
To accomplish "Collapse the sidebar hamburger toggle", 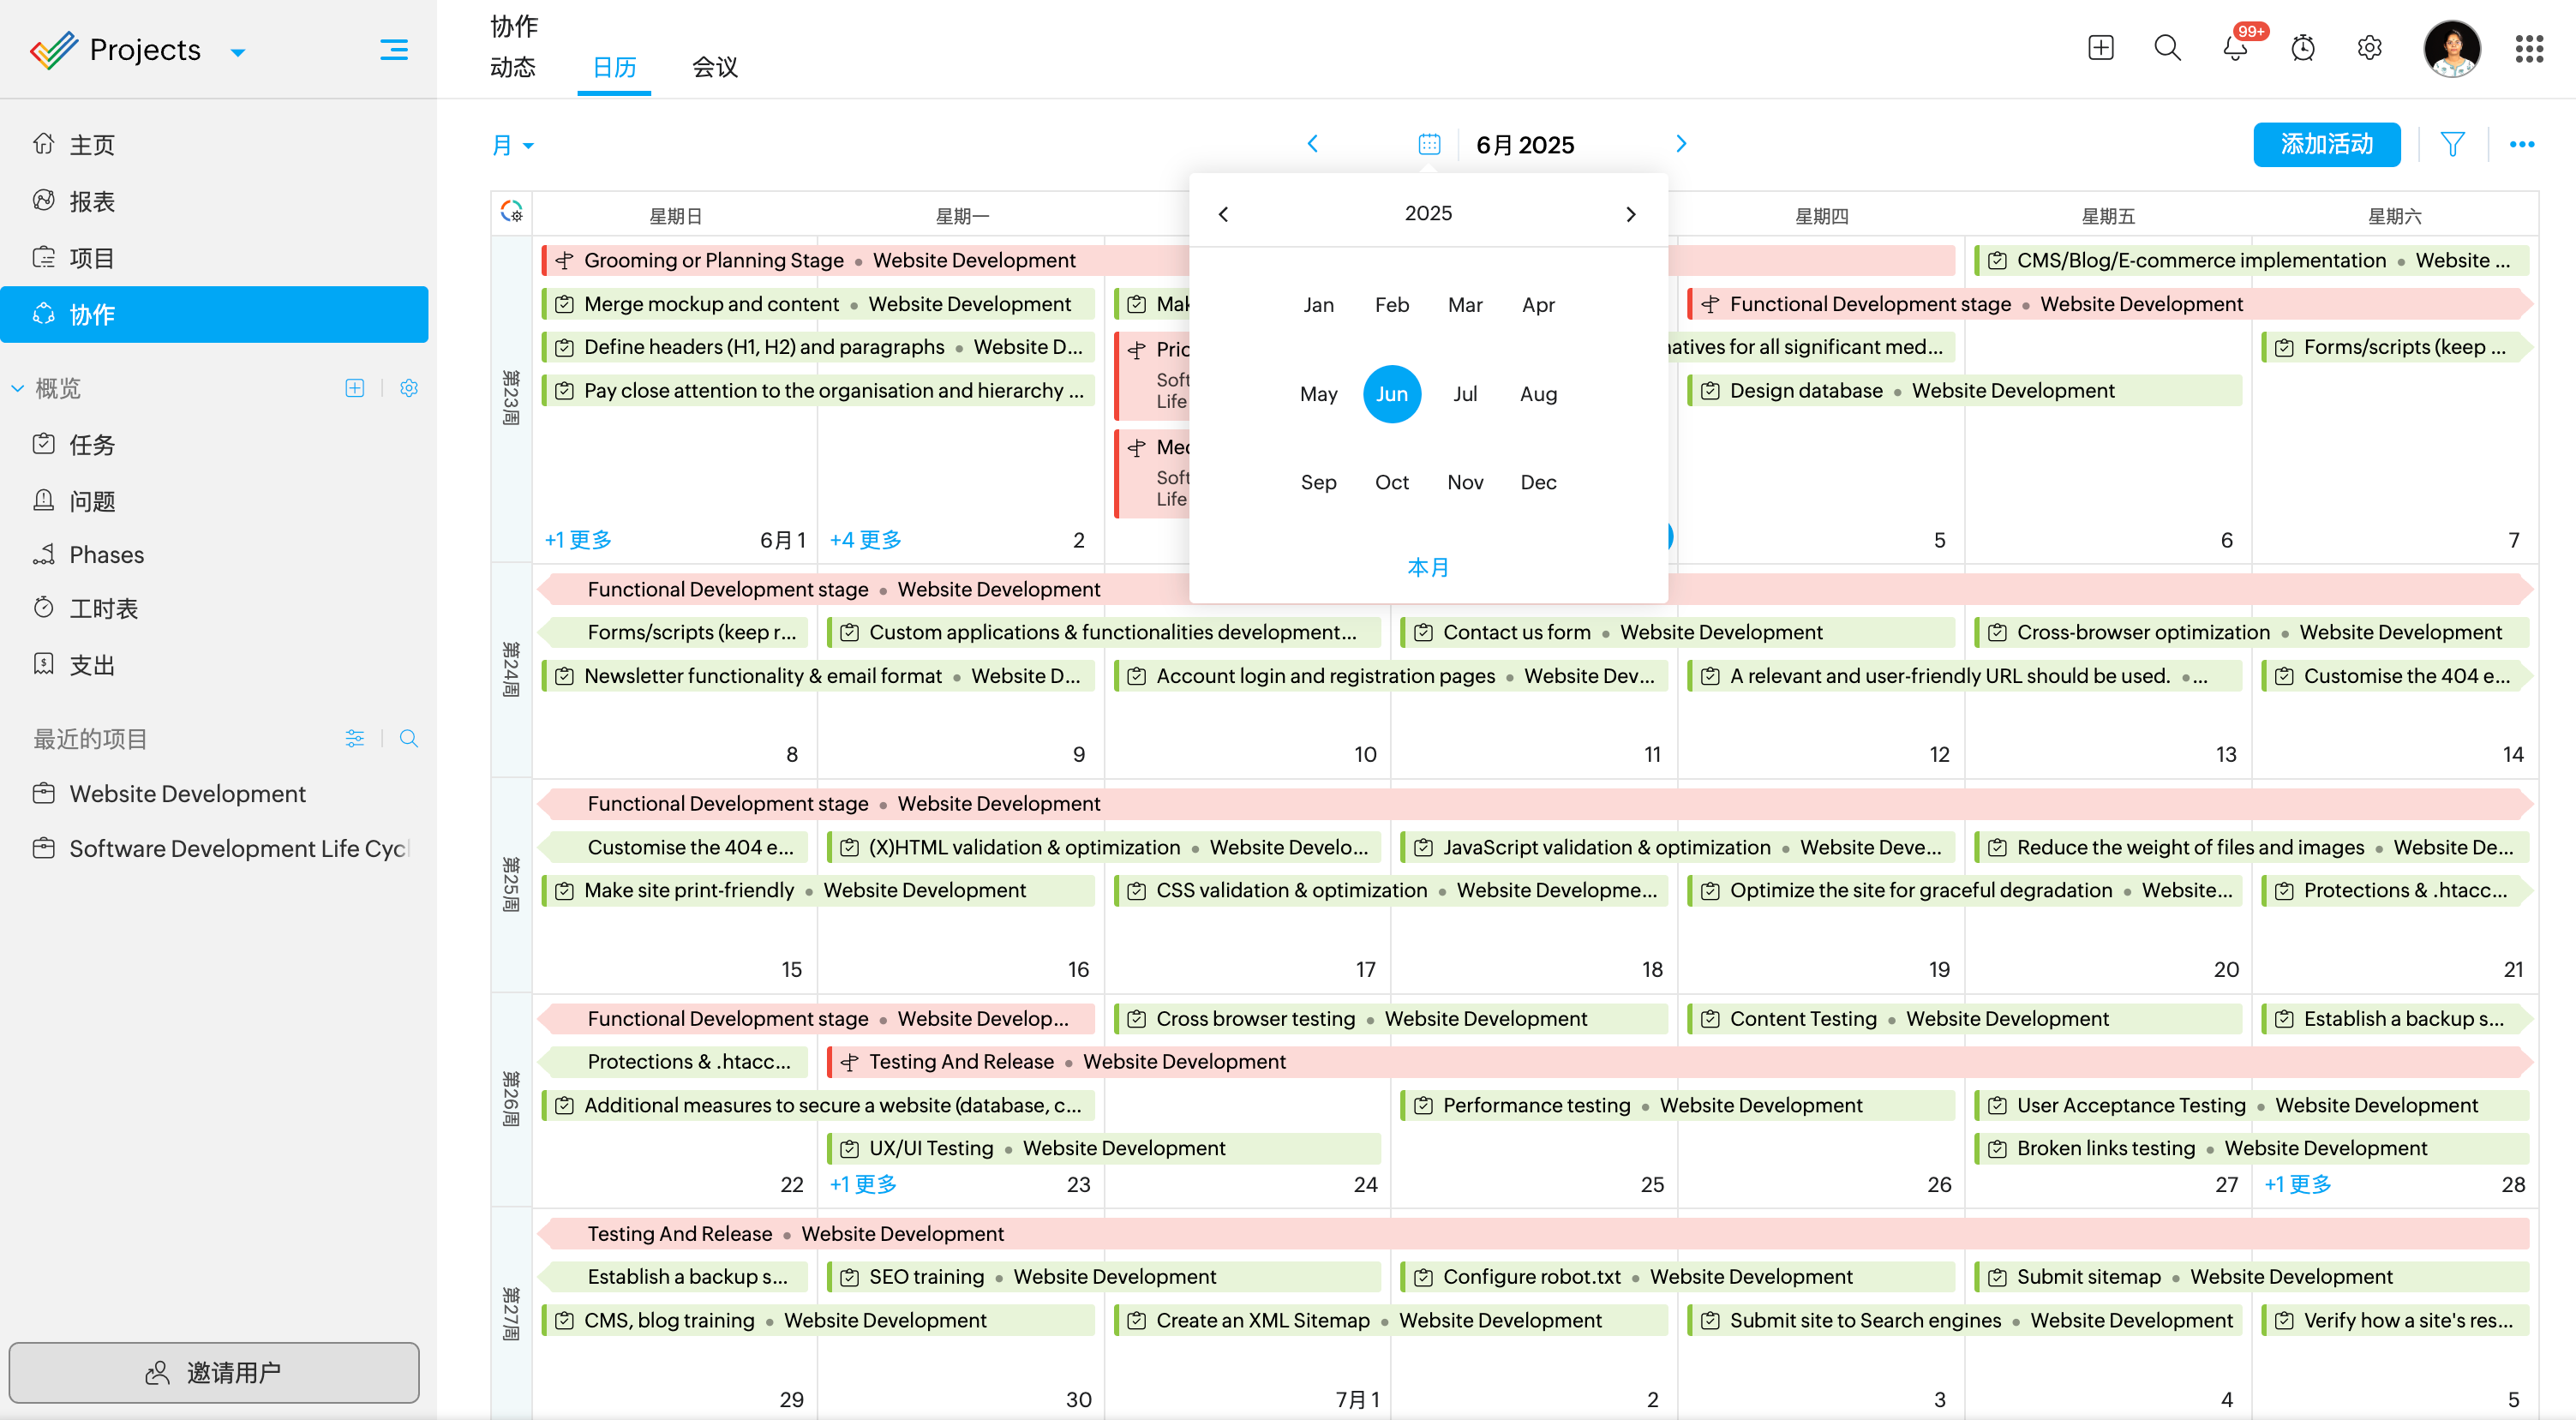I will click(x=393, y=49).
